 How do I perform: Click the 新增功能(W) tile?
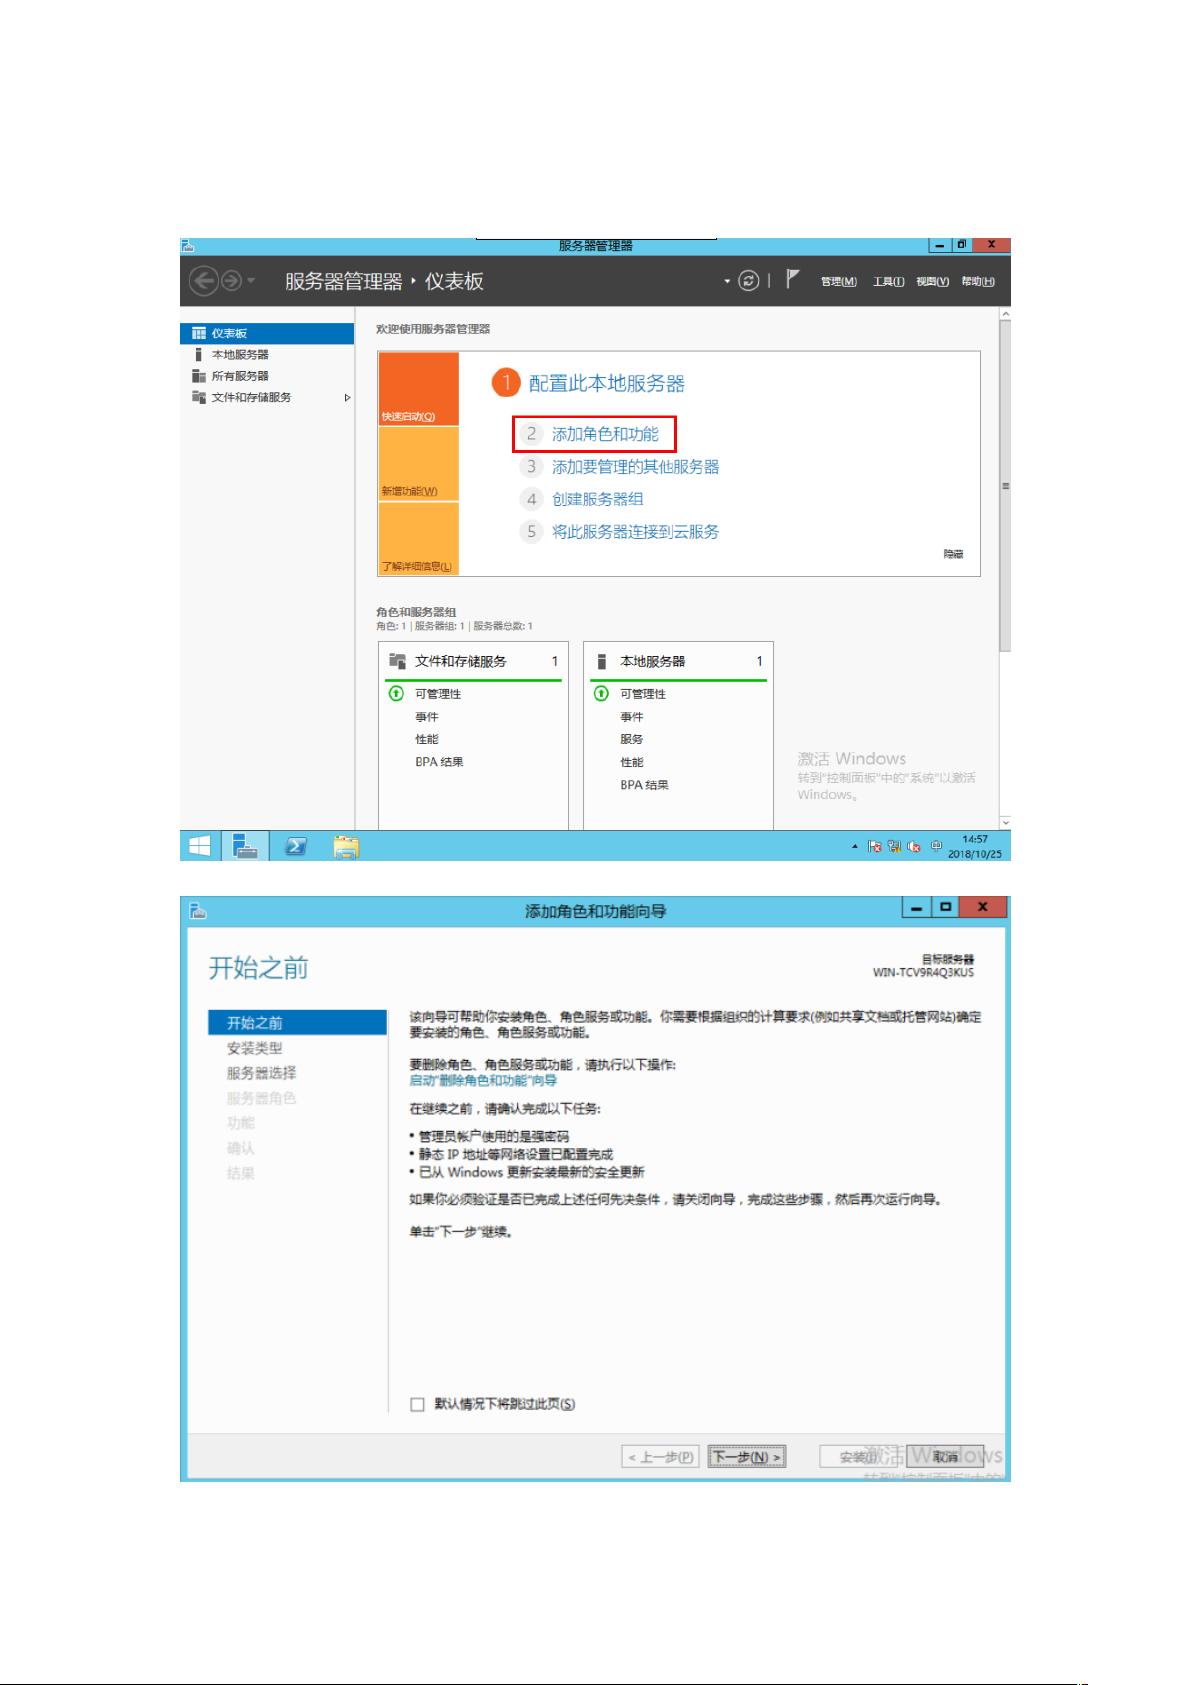point(418,464)
